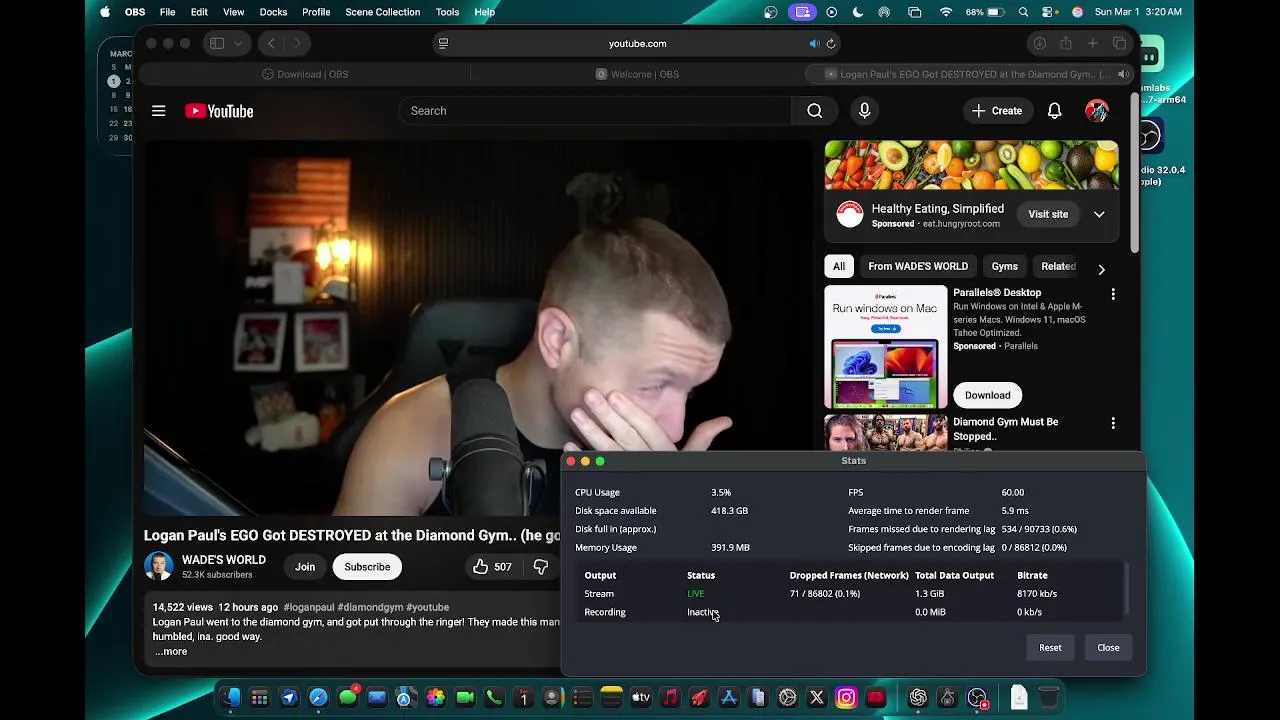Reset stats in OBS Stats window
Screen dimensions: 1280x720
1050,647
